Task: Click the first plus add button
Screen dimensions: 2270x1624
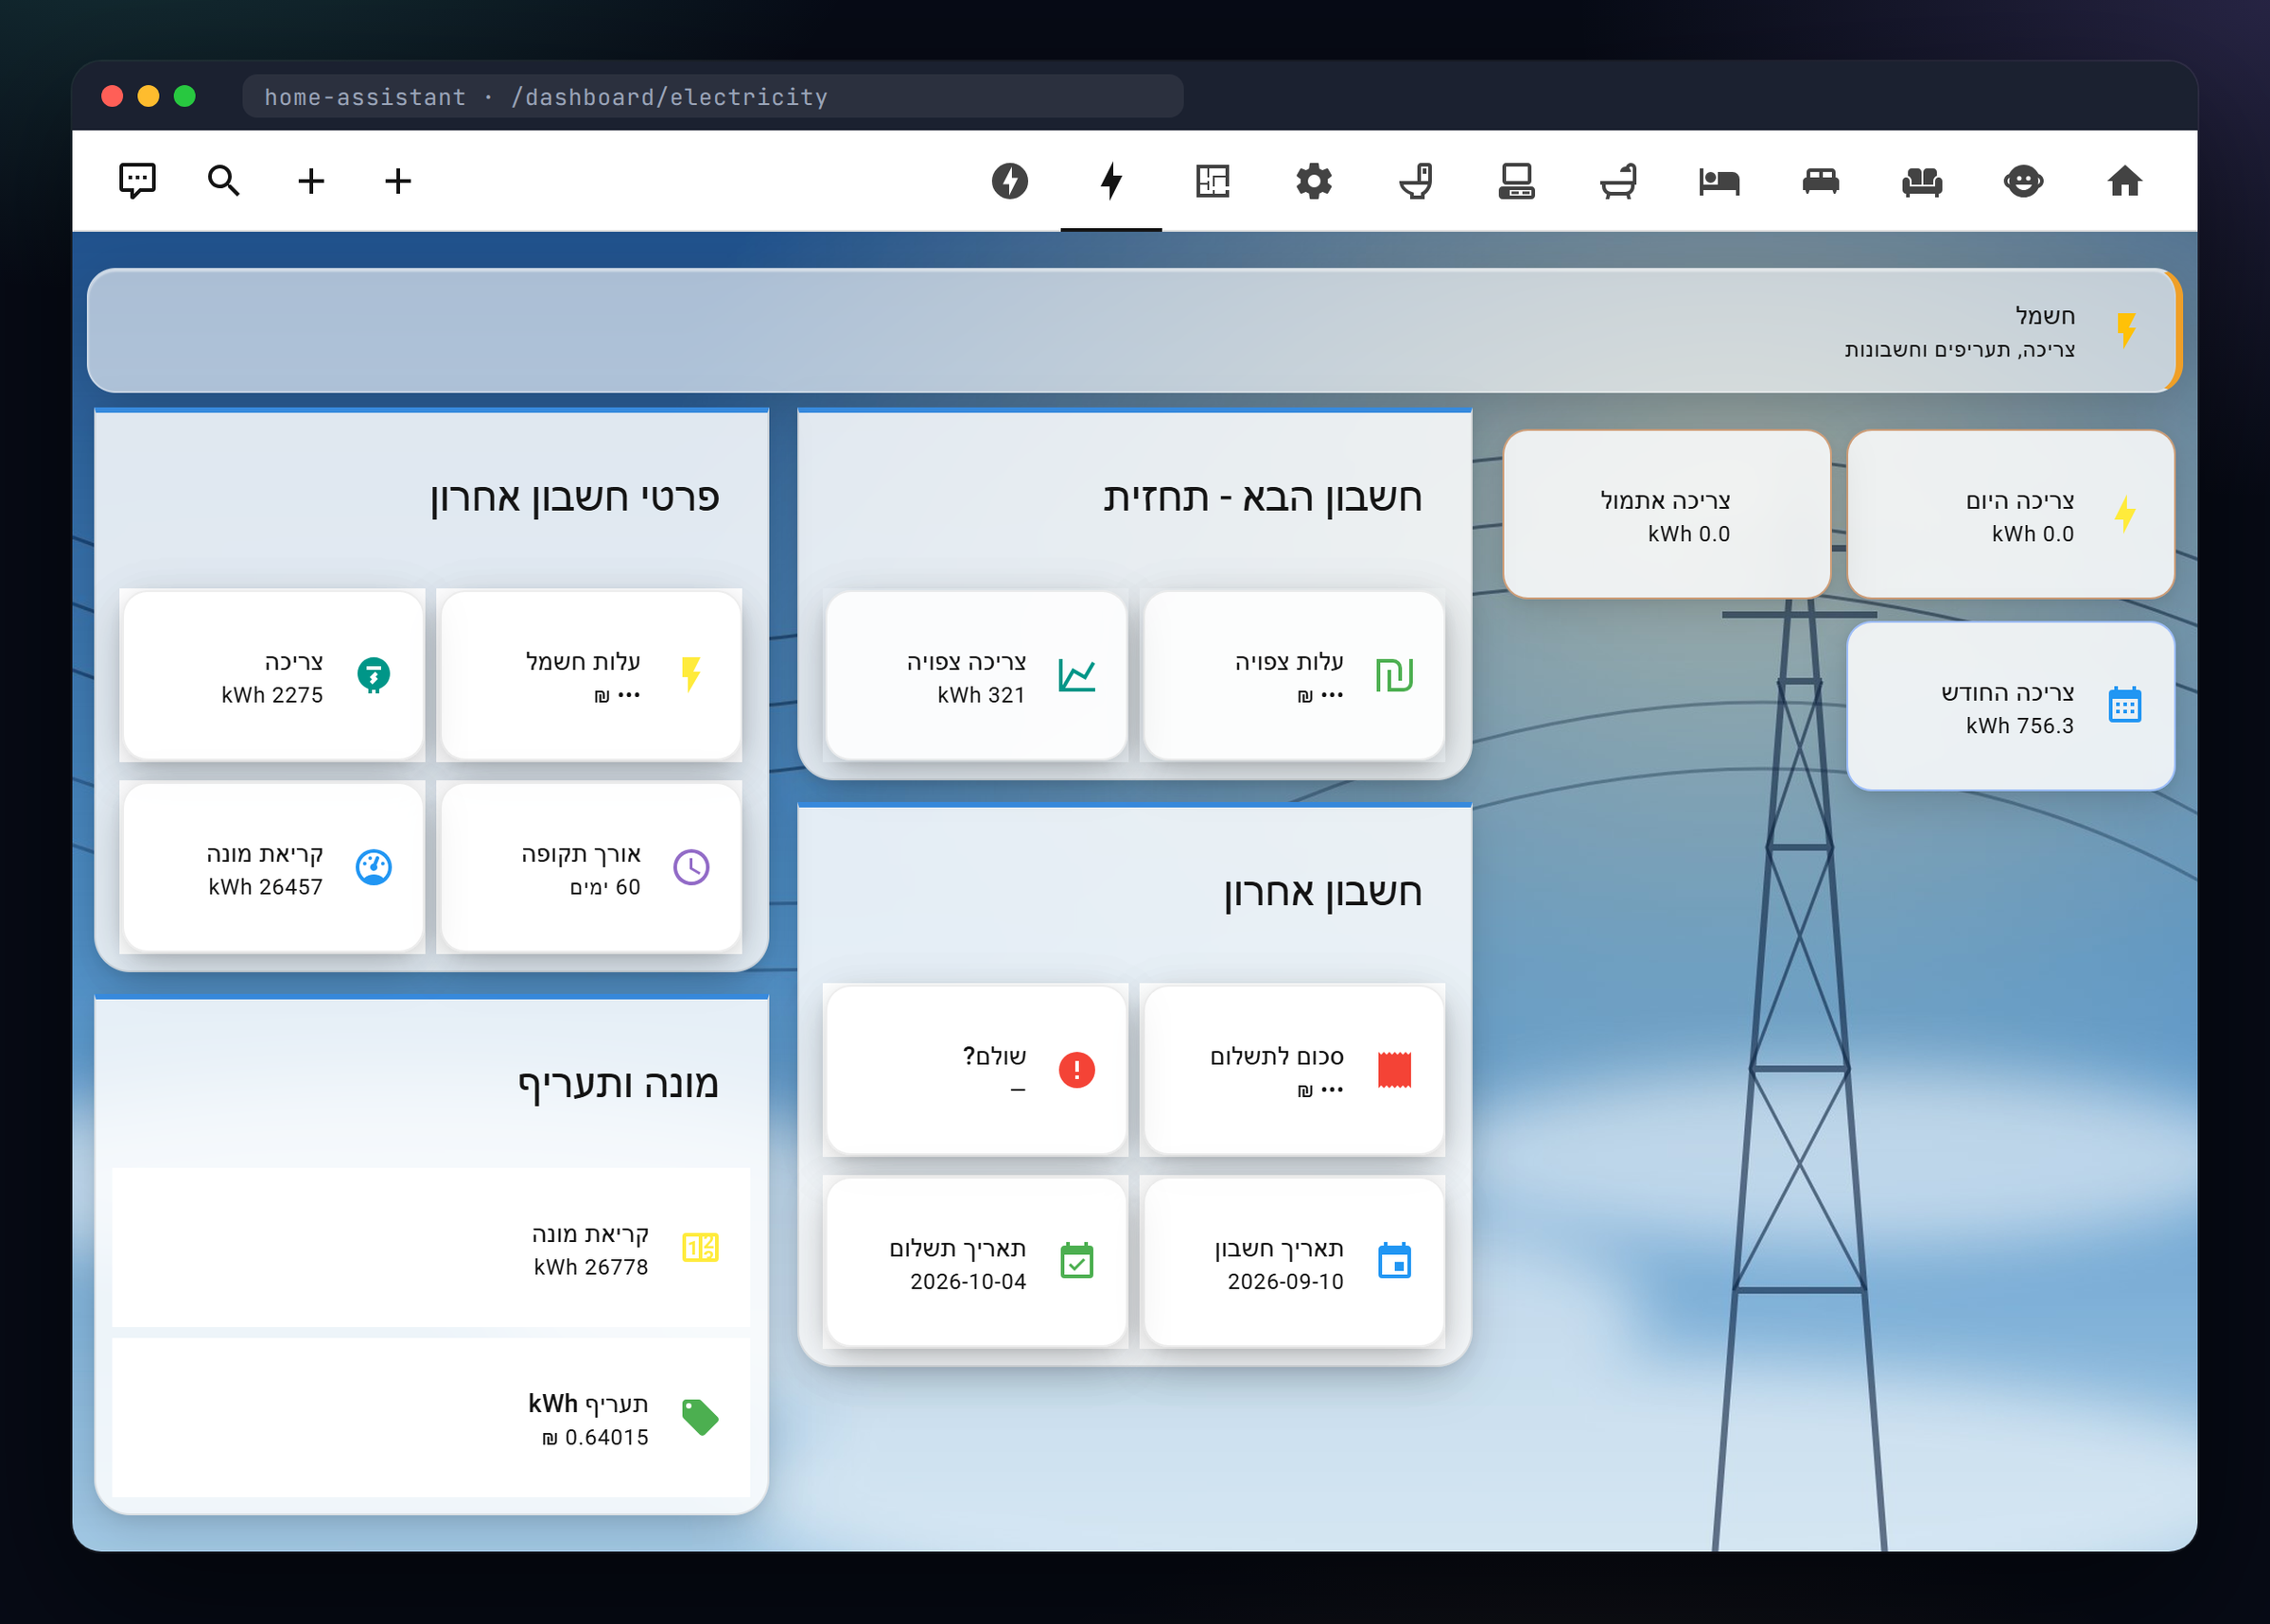Action: tap(311, 181)
